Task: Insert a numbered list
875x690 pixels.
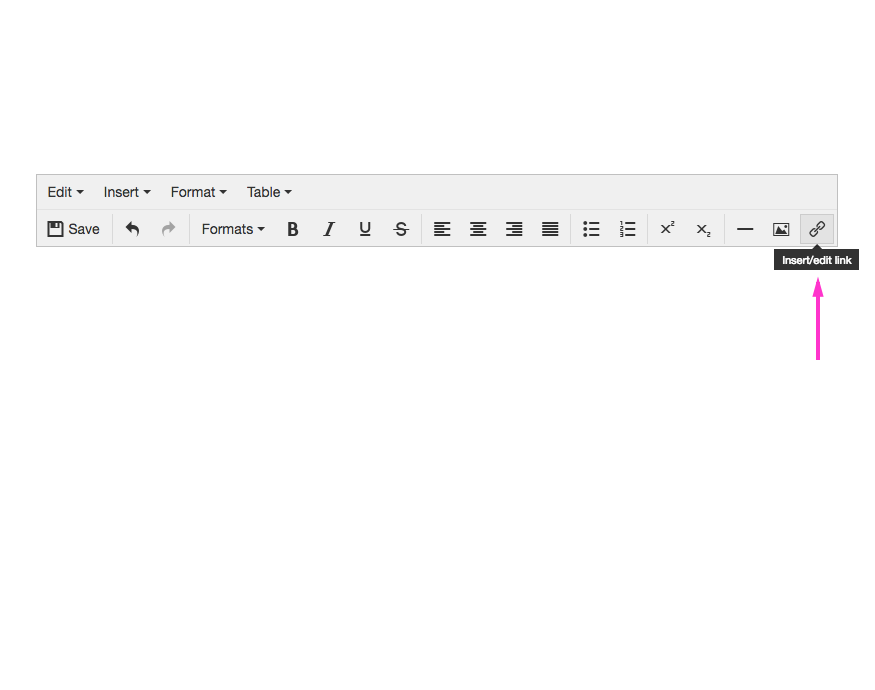Action: coord(627,229)
